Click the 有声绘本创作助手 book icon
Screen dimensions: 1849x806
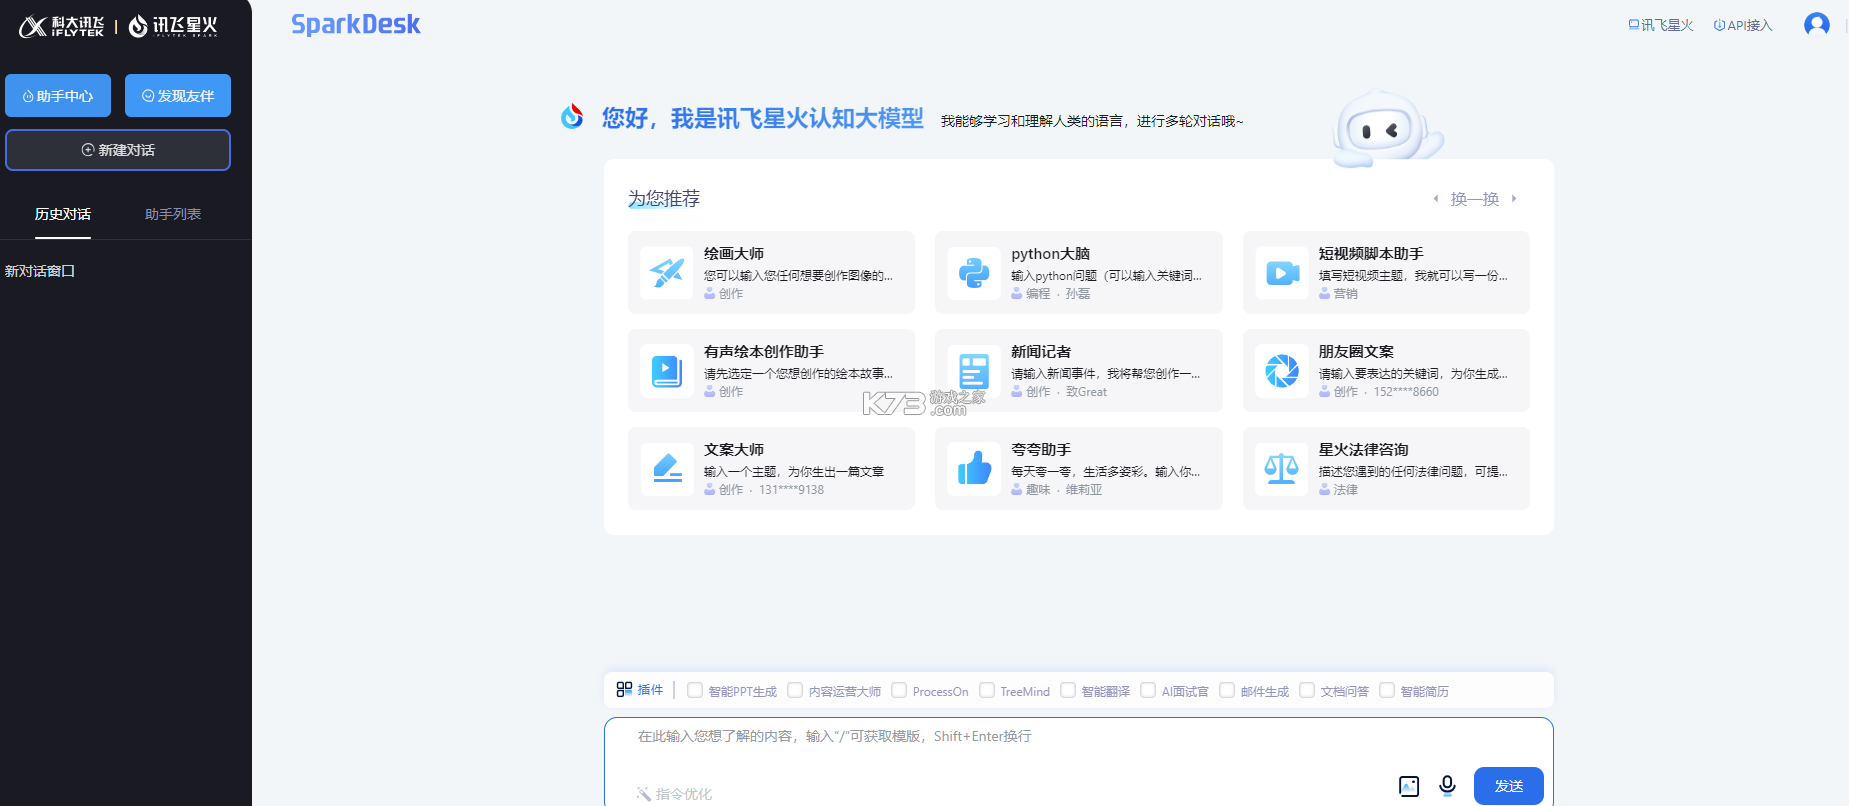pos(667,371)
